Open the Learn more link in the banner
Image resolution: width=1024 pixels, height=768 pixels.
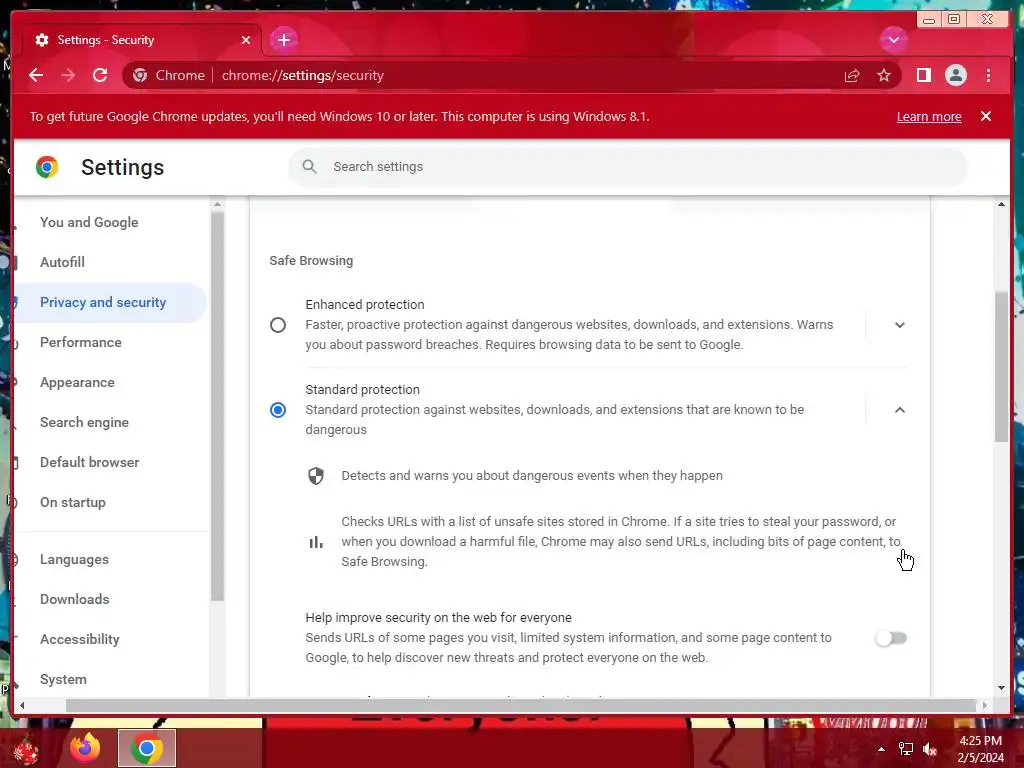929,116
